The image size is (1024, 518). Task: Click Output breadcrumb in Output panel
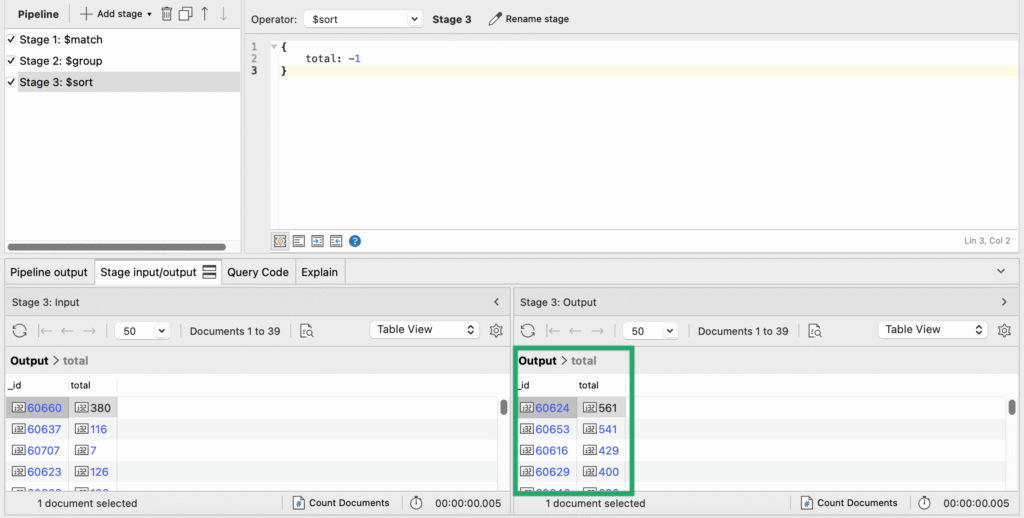pos(537,361)
